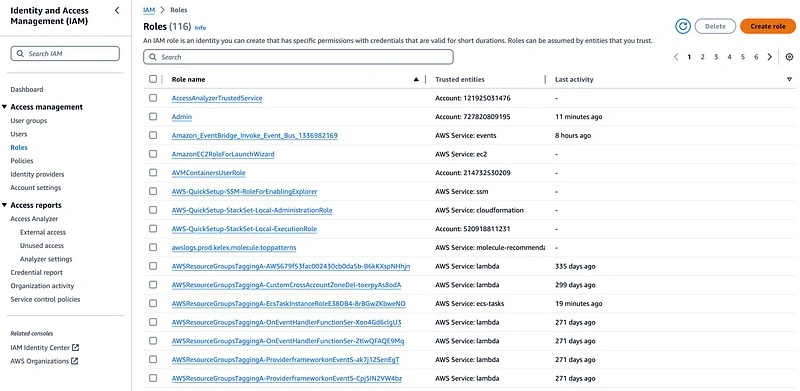Click 'Account: 727820809195' trusted entity cell
The width and height of the screenshot is (800, 391).
click(x=472, y=116)
